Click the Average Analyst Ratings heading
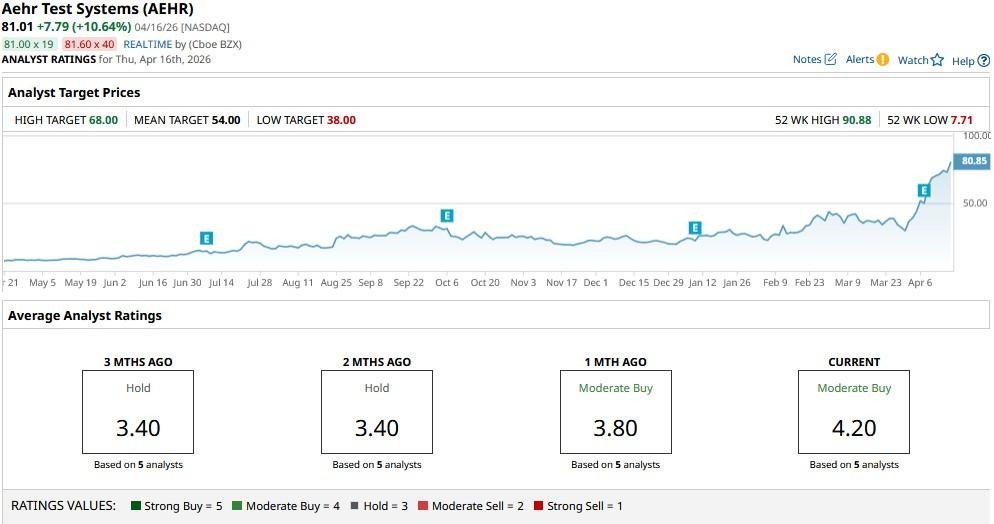The image size is (994, 524). (85, 316)
